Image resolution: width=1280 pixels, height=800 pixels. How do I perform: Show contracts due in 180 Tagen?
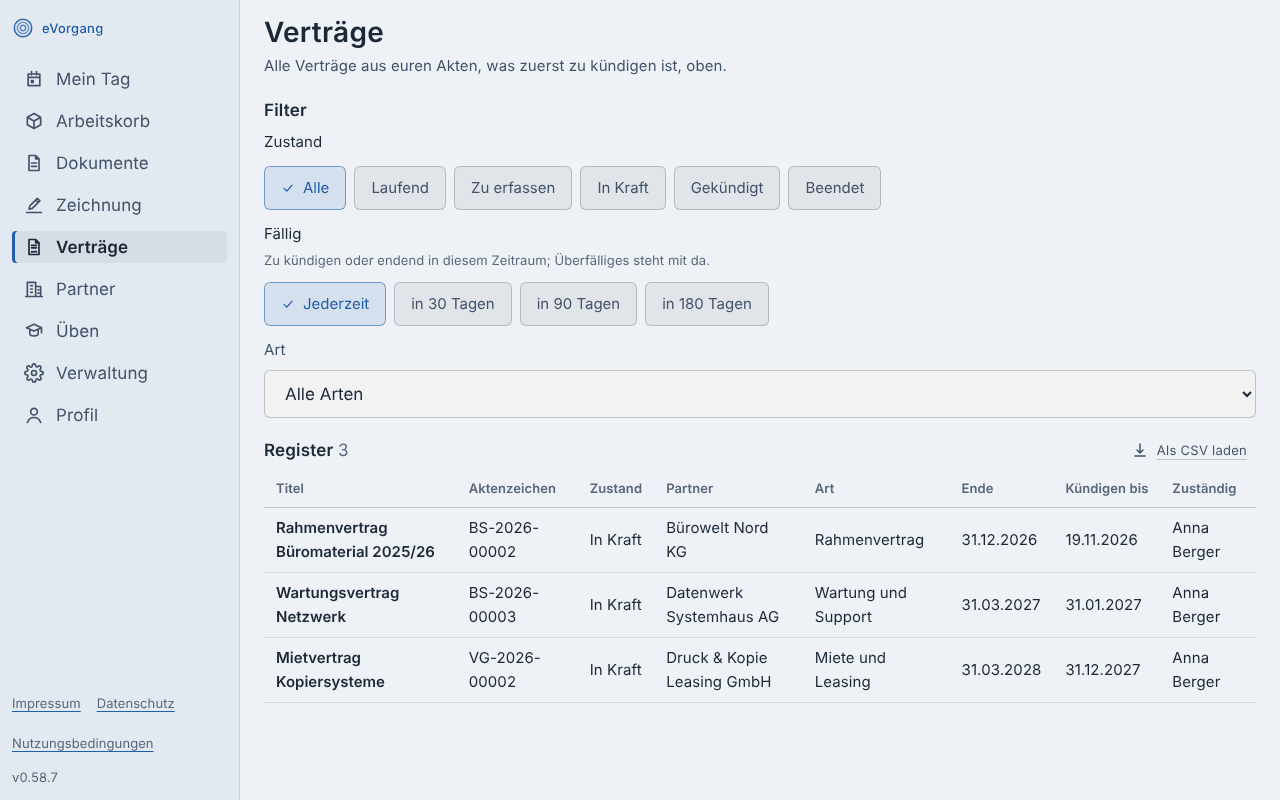coord(707,304)
